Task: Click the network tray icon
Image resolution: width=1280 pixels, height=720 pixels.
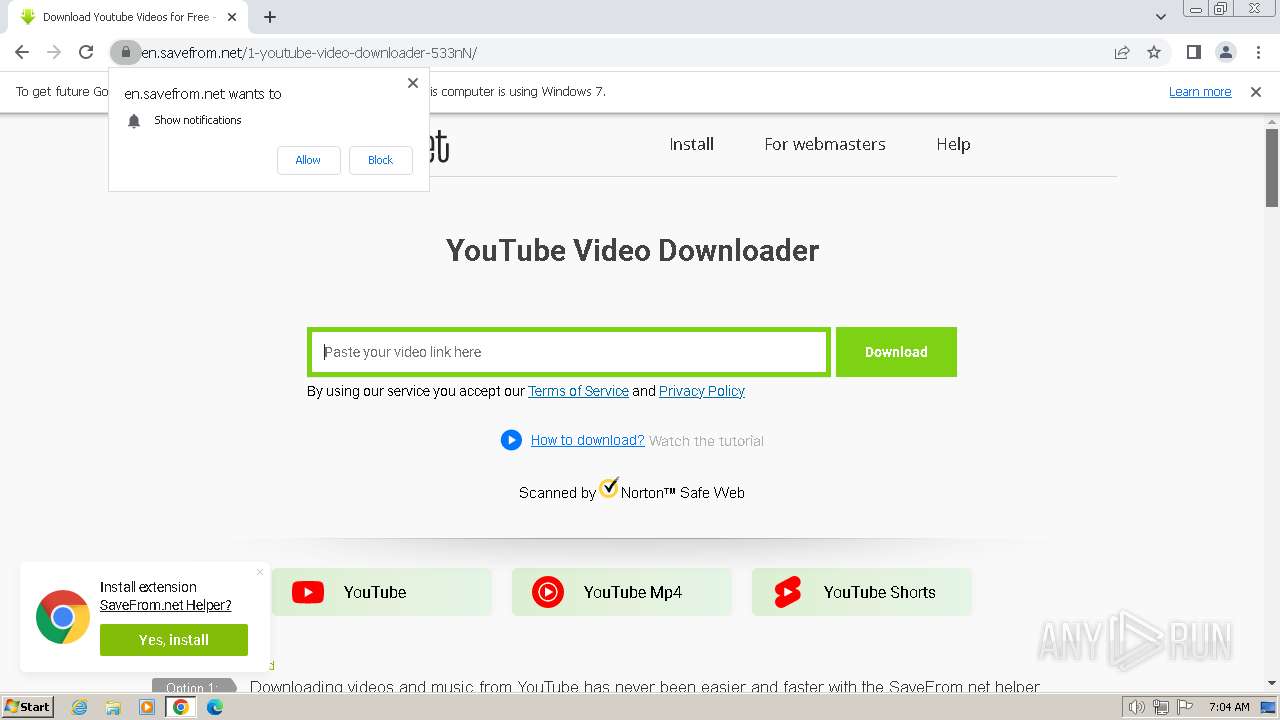Action: click(x=1161, y=707)
